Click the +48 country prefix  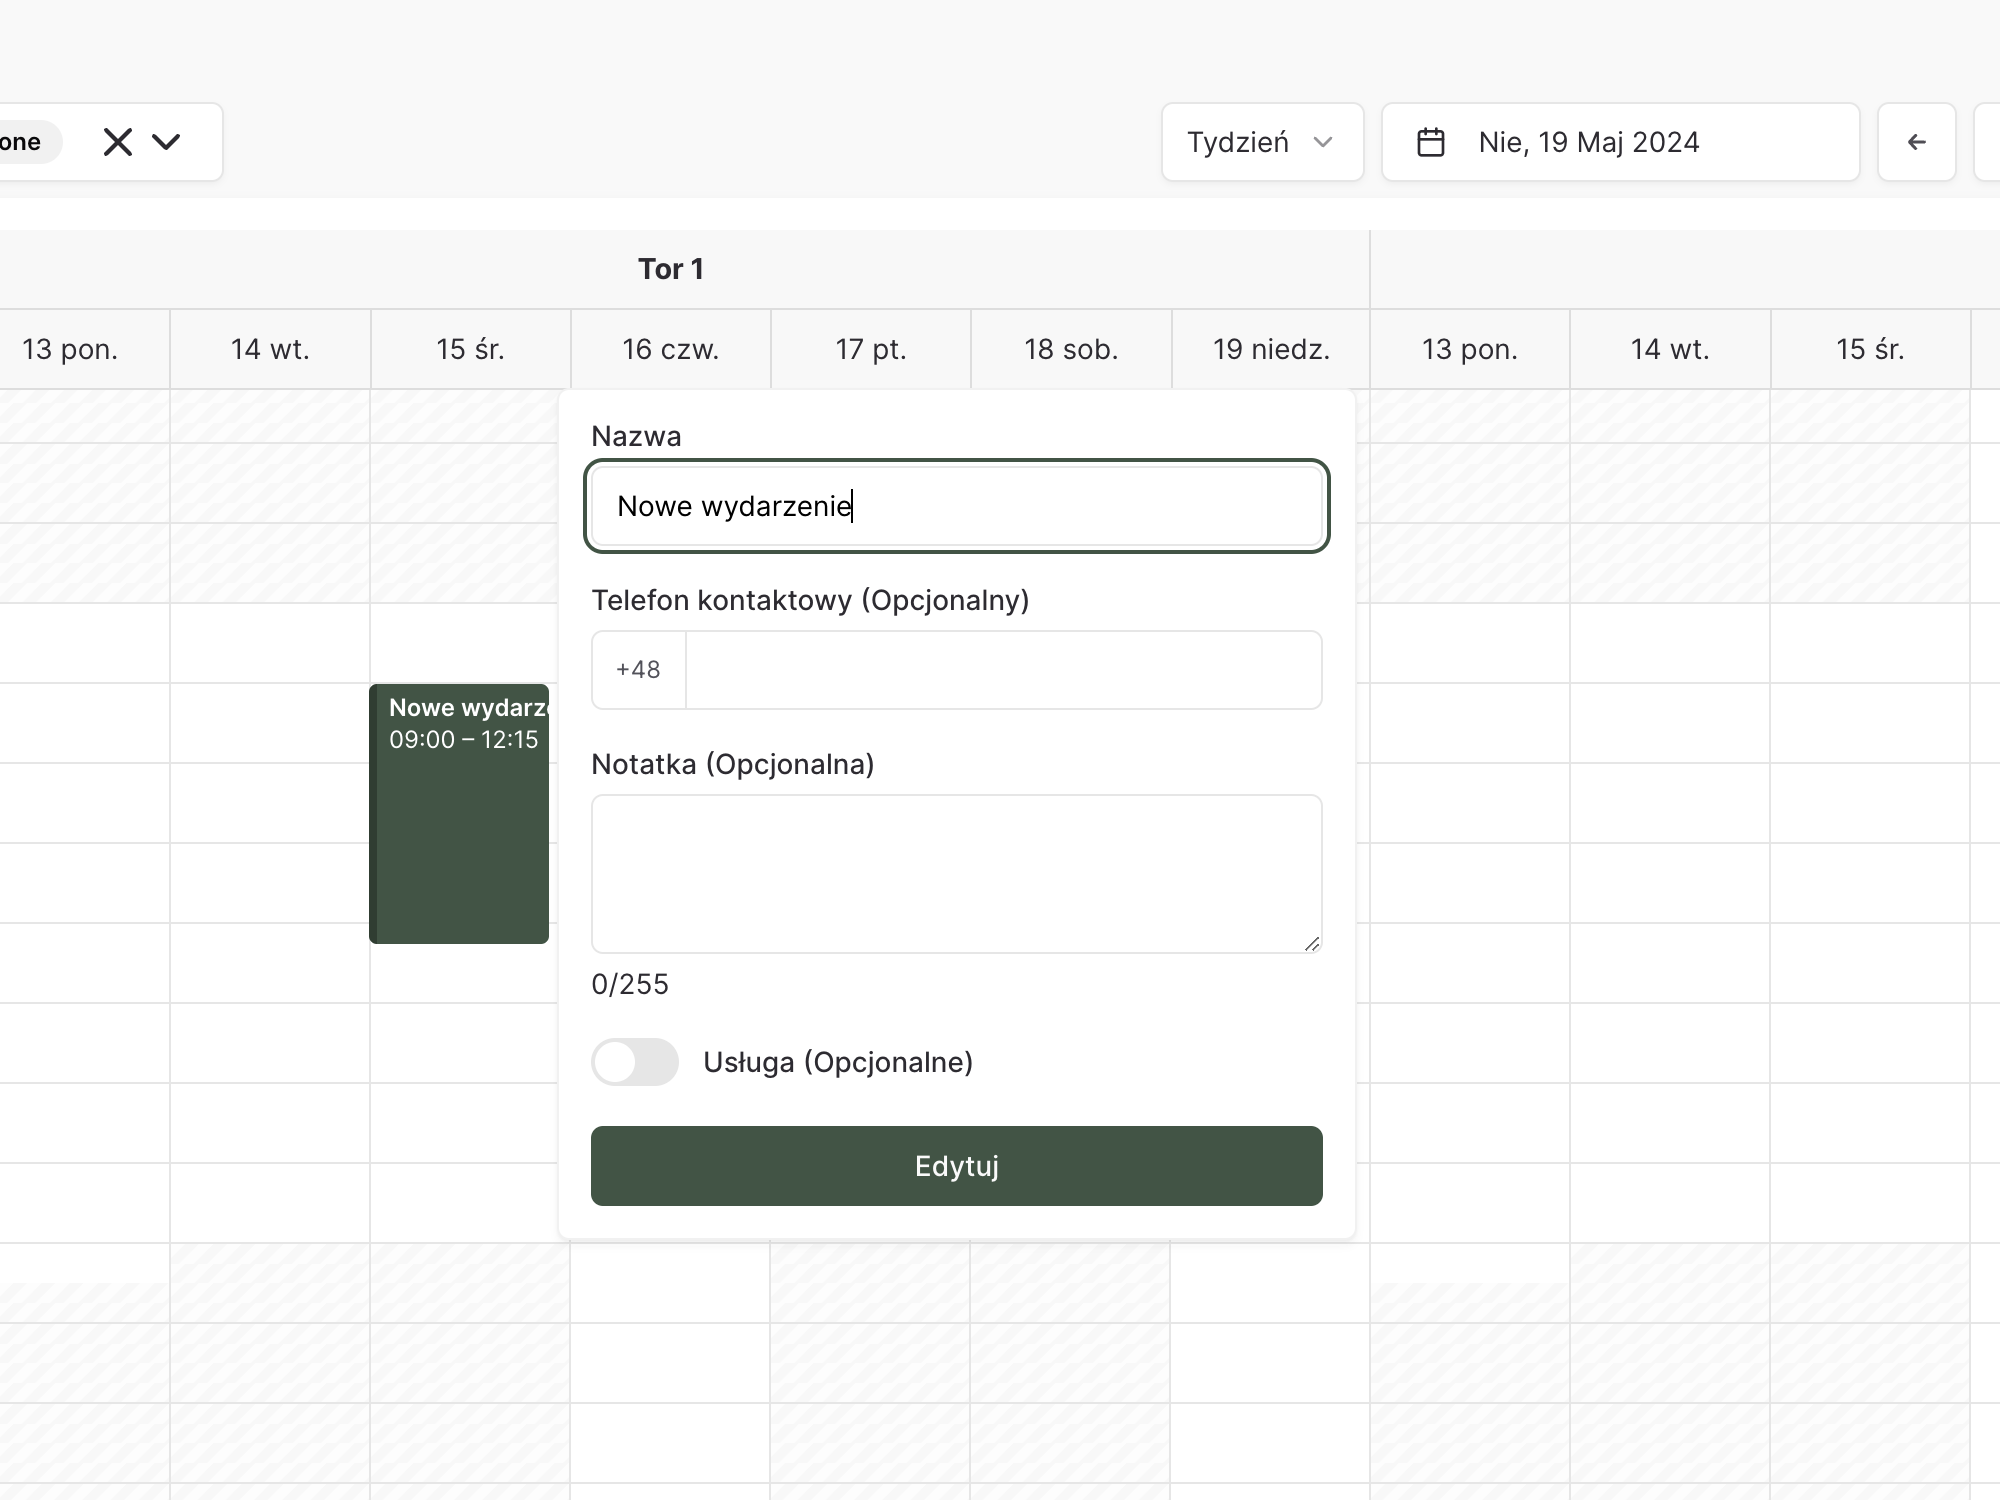pos(638,670)
